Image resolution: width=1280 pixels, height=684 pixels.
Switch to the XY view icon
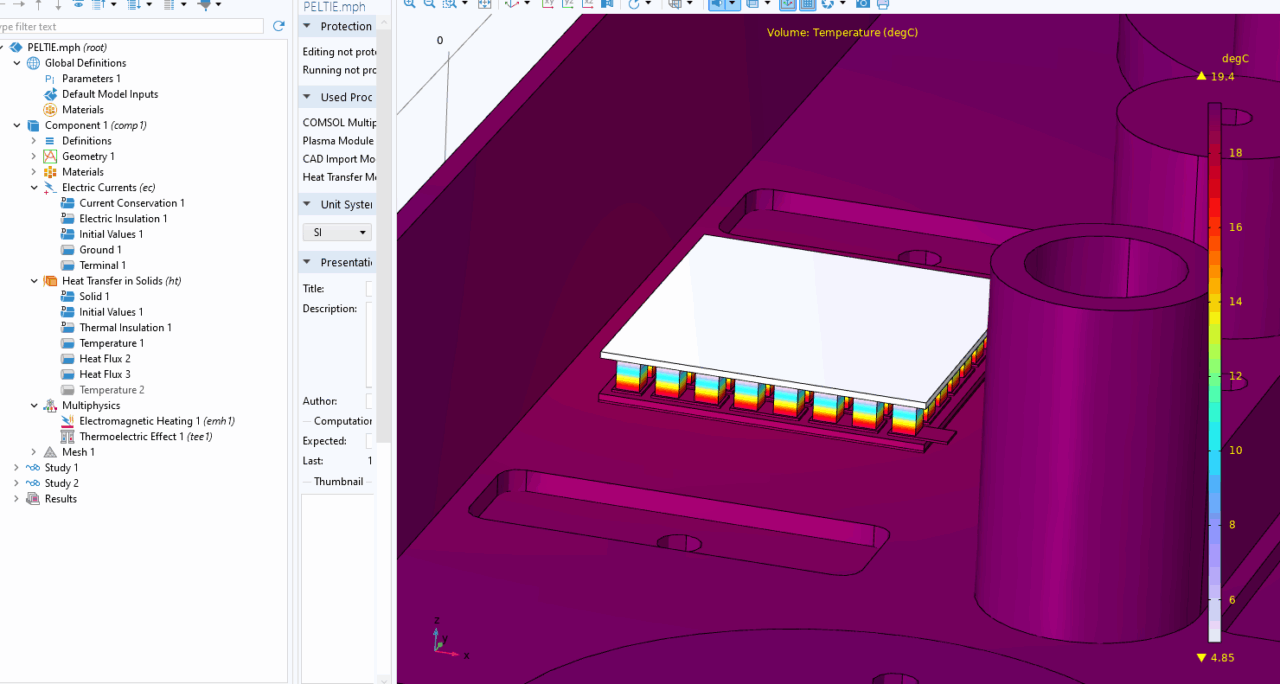(x=548, y=4)
